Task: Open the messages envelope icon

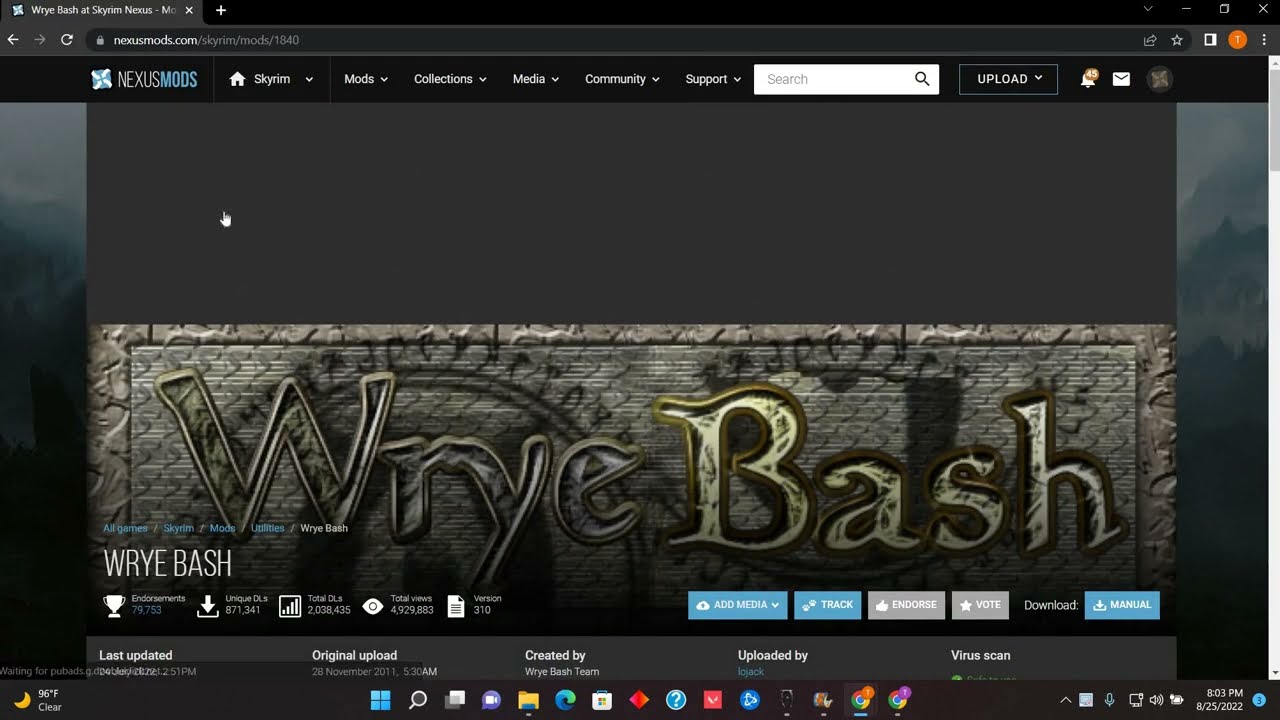Action: coord(1121,79)
